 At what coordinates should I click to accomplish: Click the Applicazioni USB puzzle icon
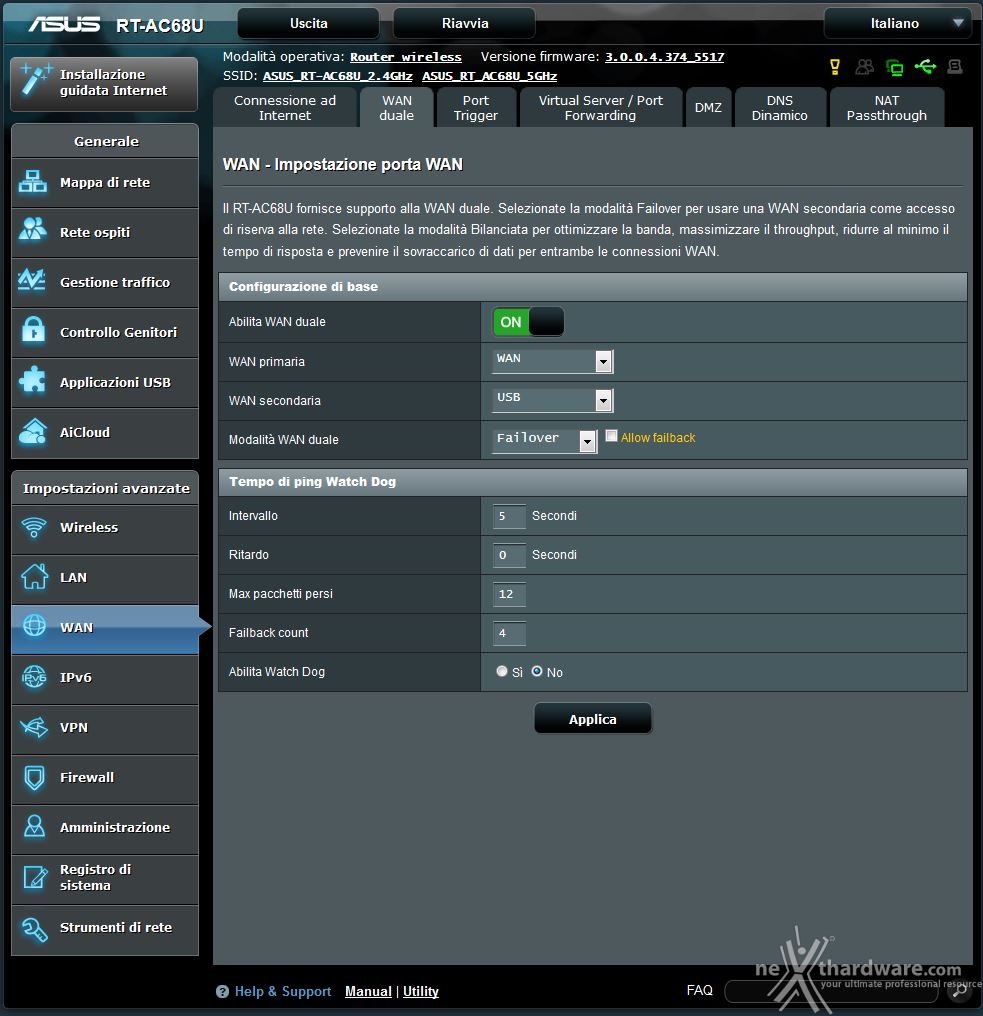(x=32, y=380)
